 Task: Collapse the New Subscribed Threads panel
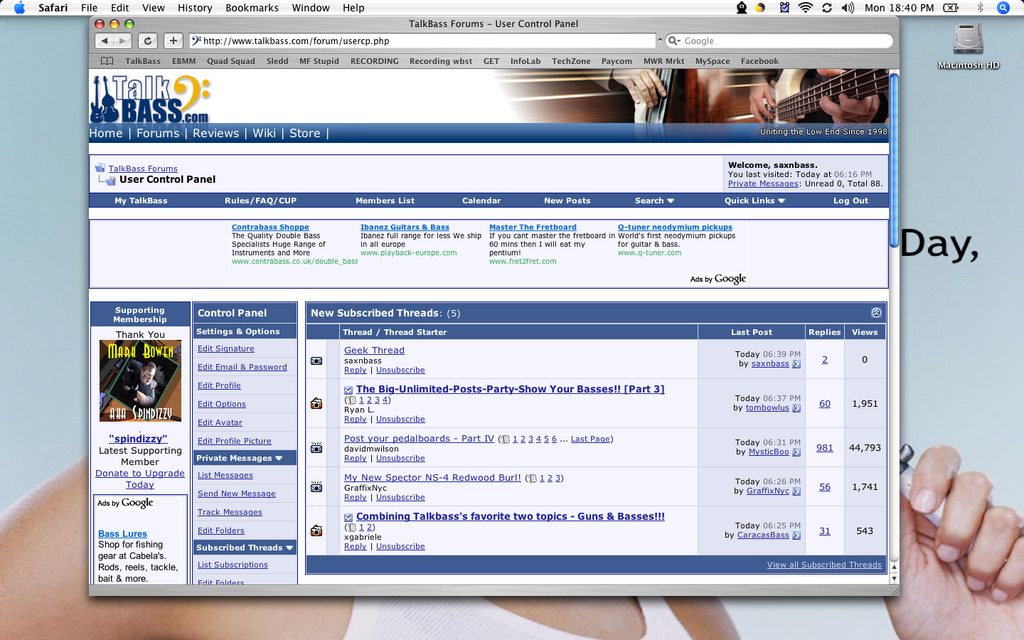coord(876,313)
